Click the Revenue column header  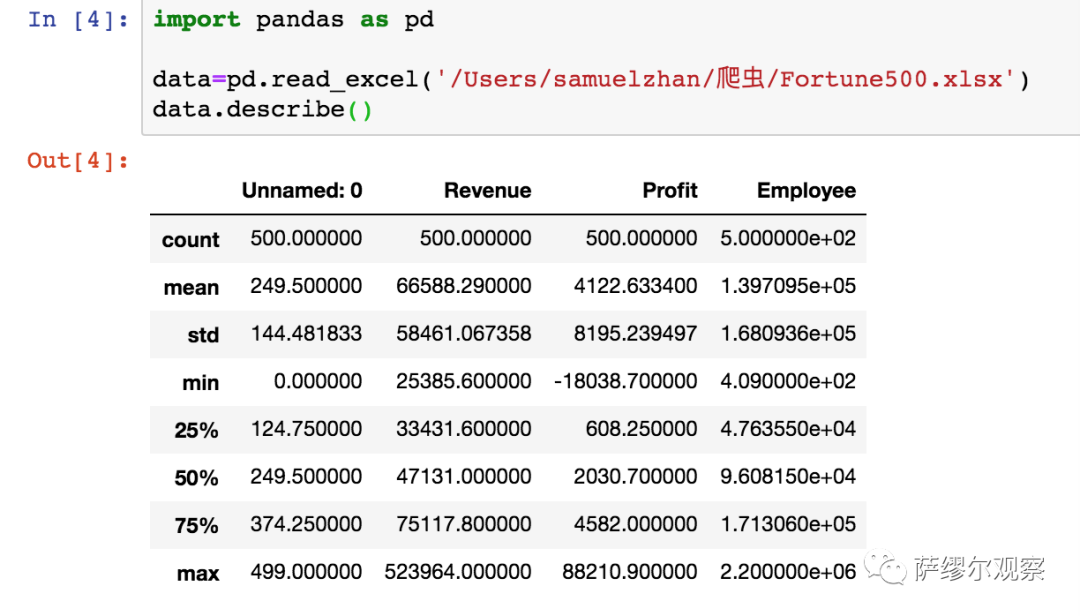[x=487, y=190]
